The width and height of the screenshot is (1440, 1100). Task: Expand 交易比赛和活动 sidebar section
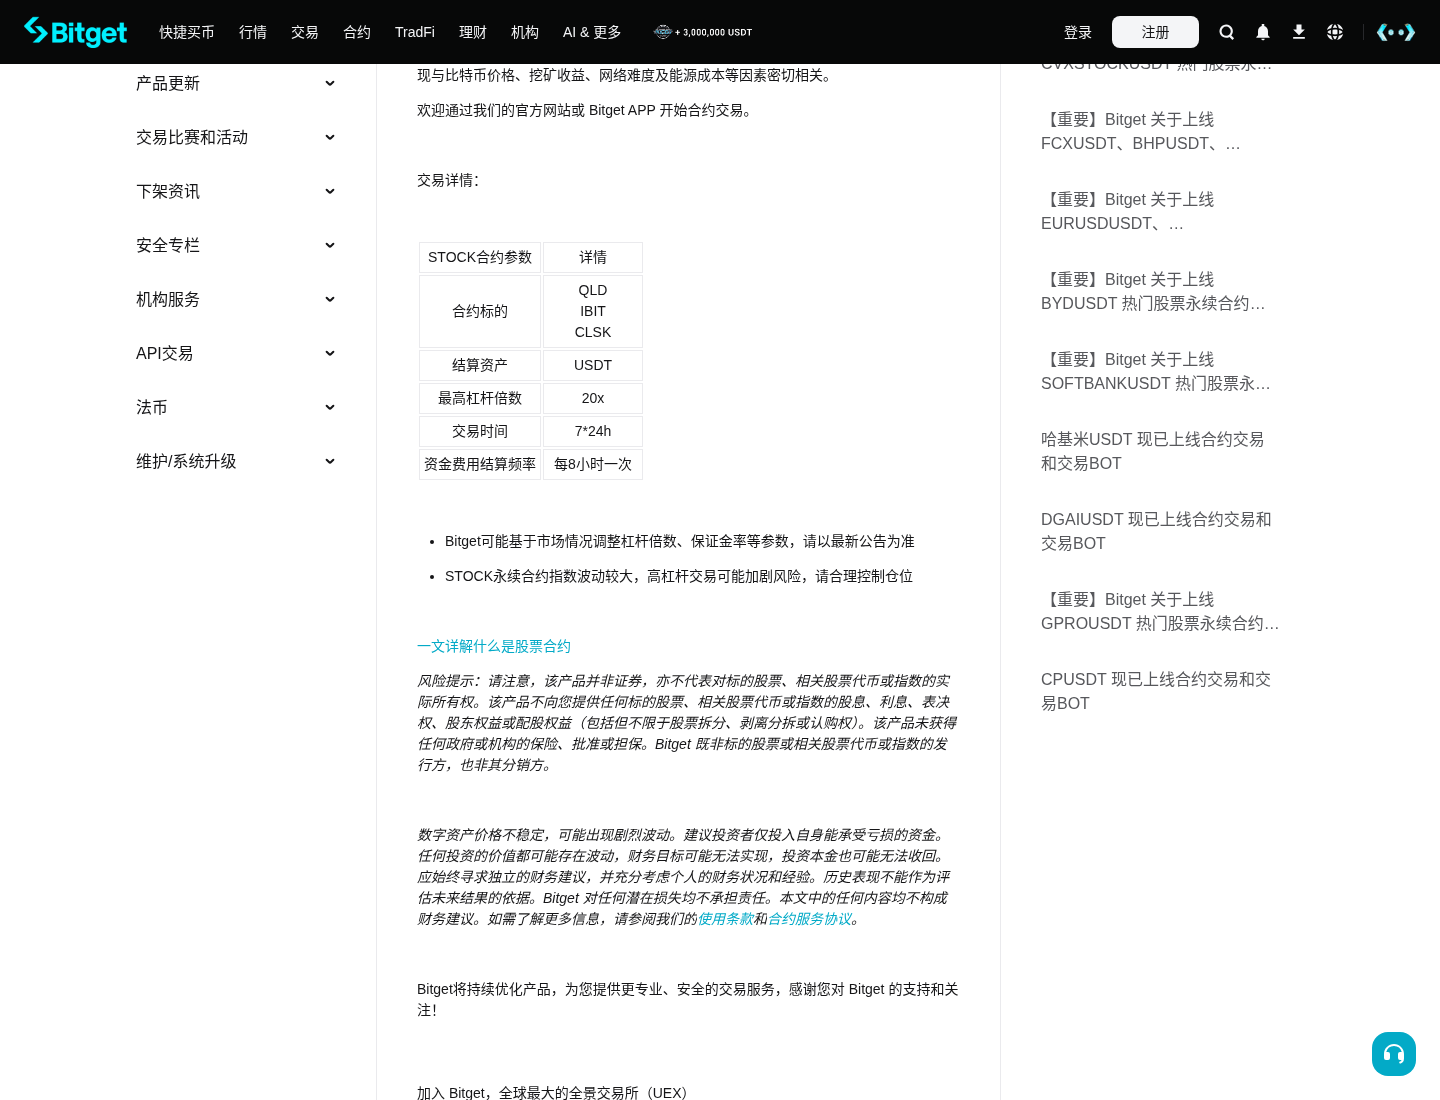(236, 137)
